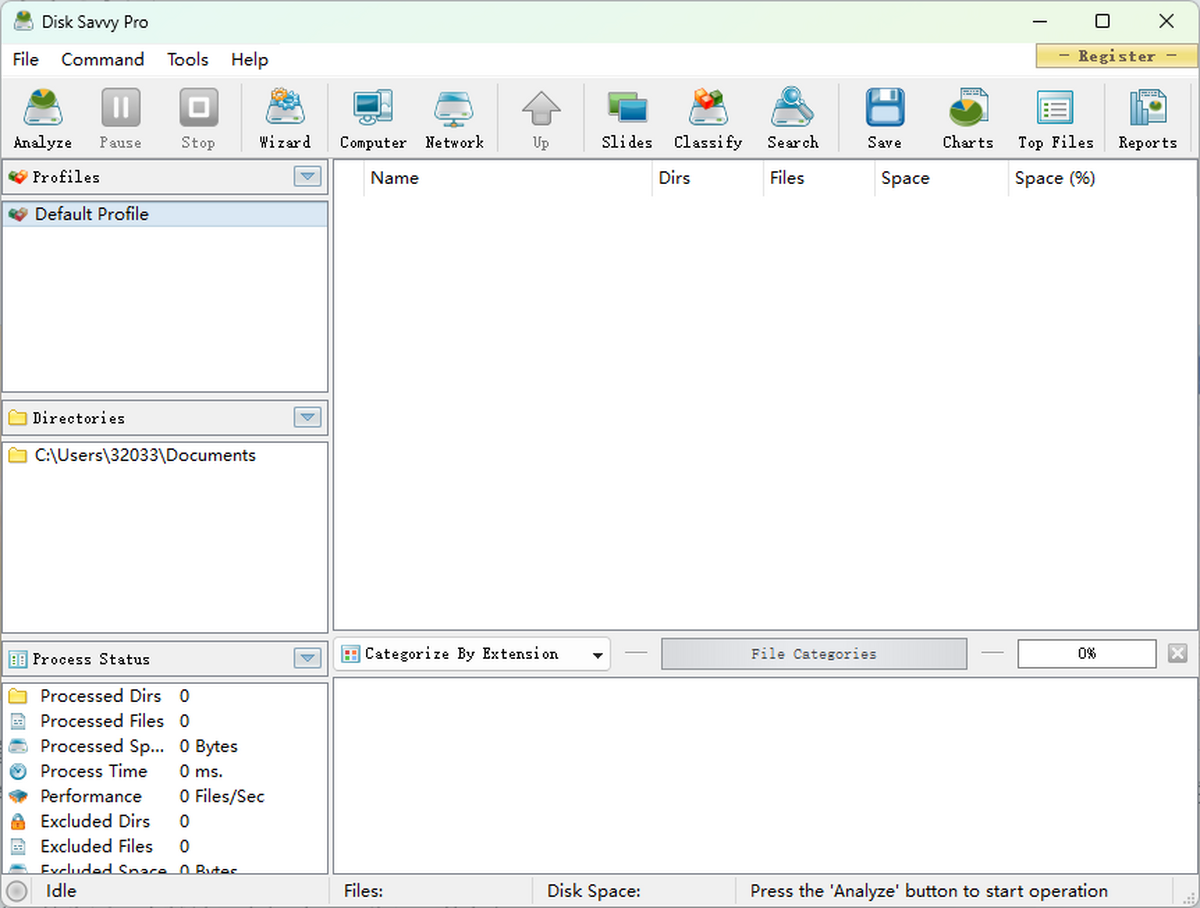Select the Default Profile entry

[x=92, y=213]
